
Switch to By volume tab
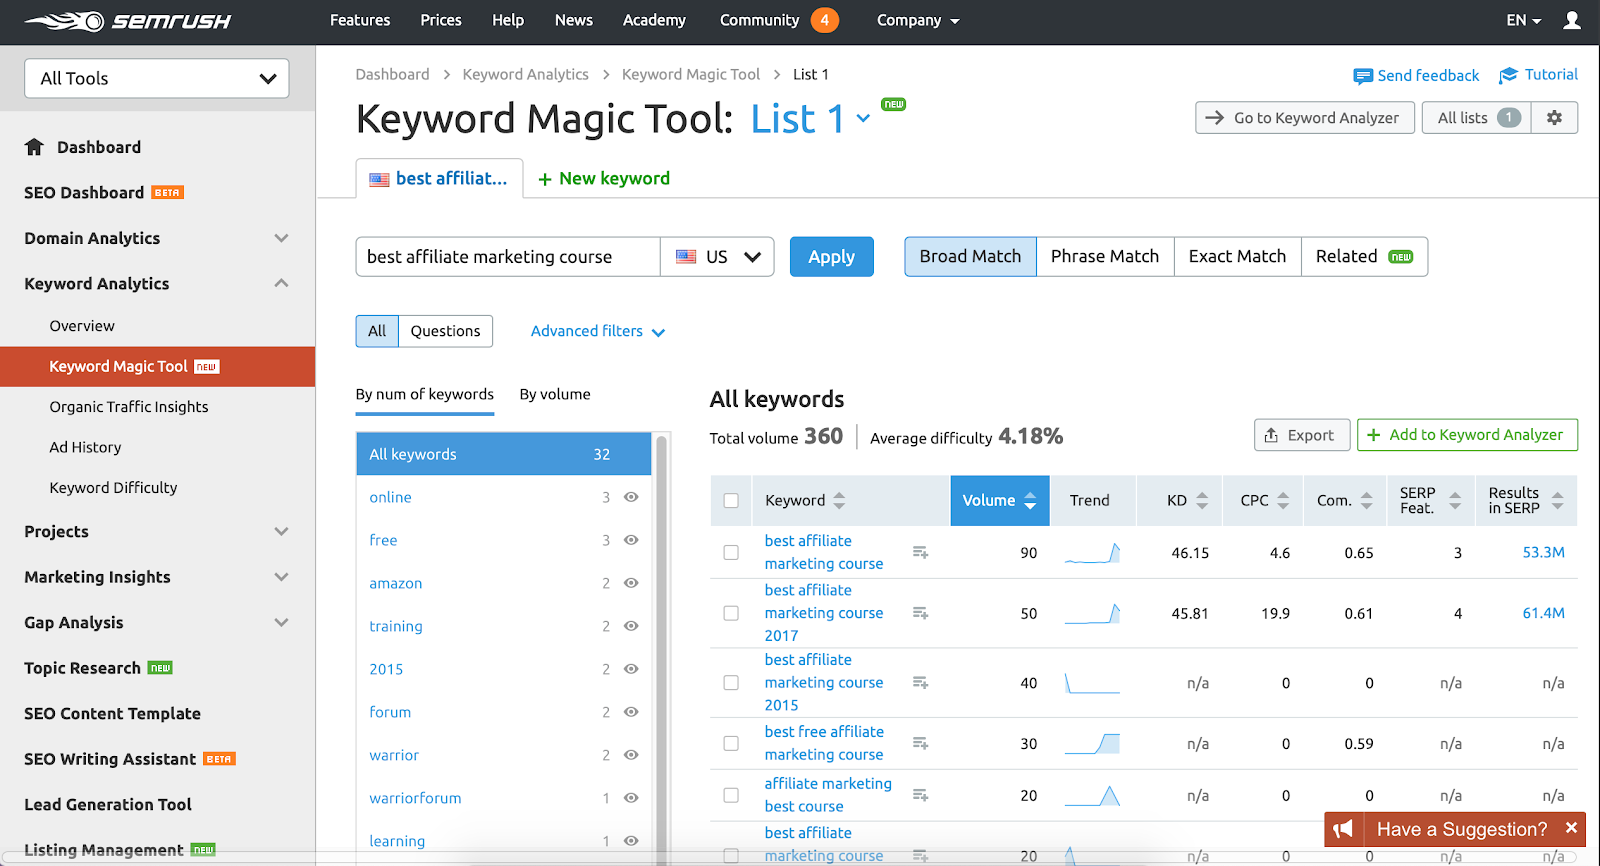(x=555, y=394)
